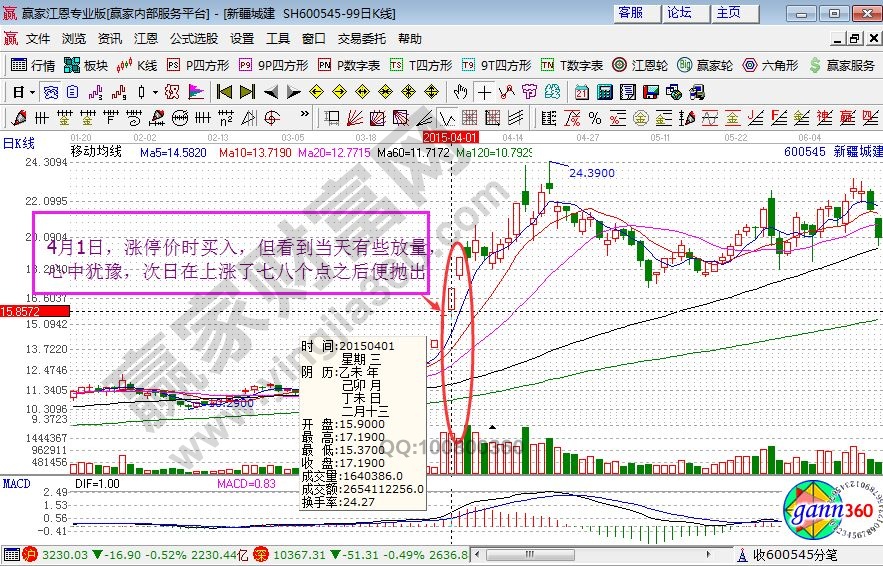Click the 客服 button in title bar
This screenshot has height=566, width=883.
pyautogui.click(x=630, y=13)
